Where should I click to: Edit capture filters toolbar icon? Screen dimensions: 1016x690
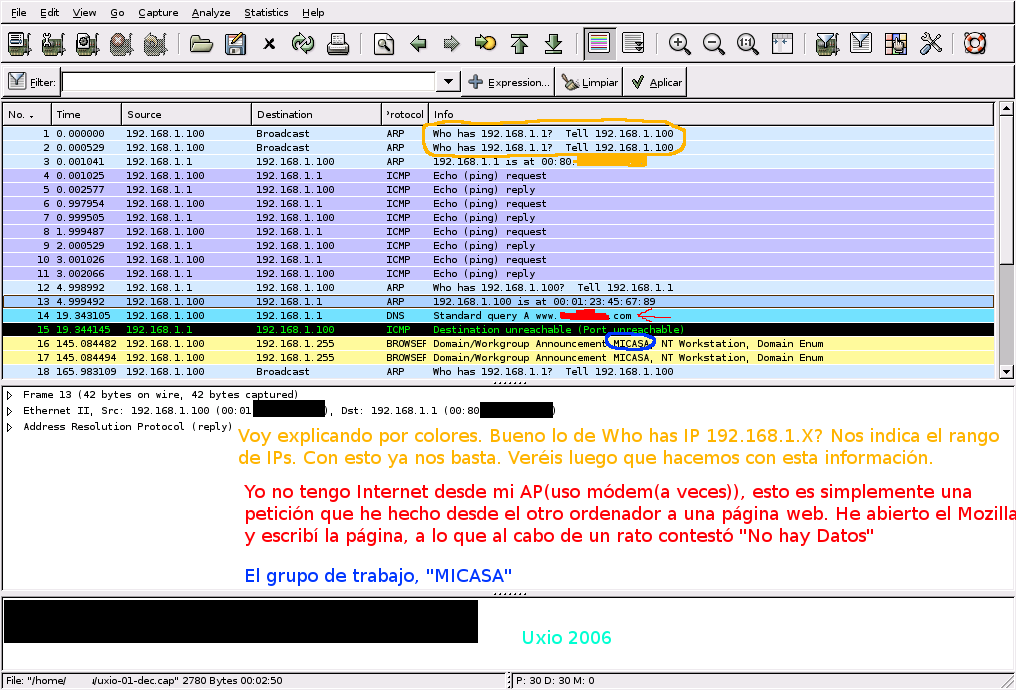click(827, 44)
